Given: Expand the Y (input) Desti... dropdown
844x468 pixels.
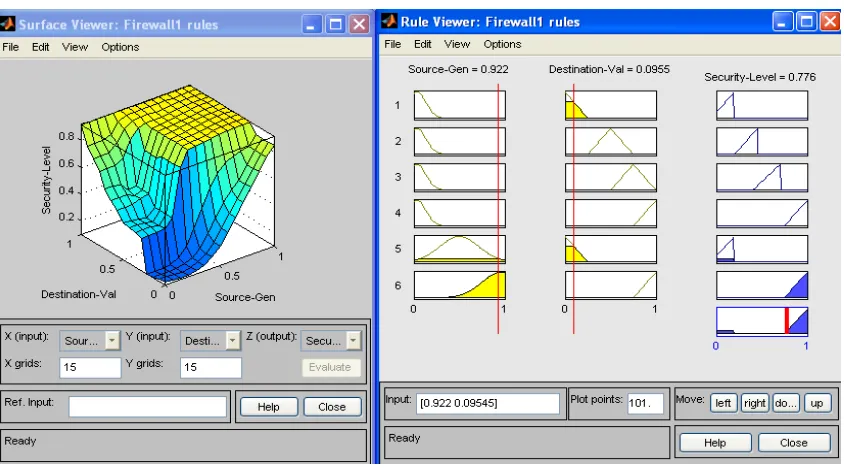Looking at the screenshot, I should (233, 340).
